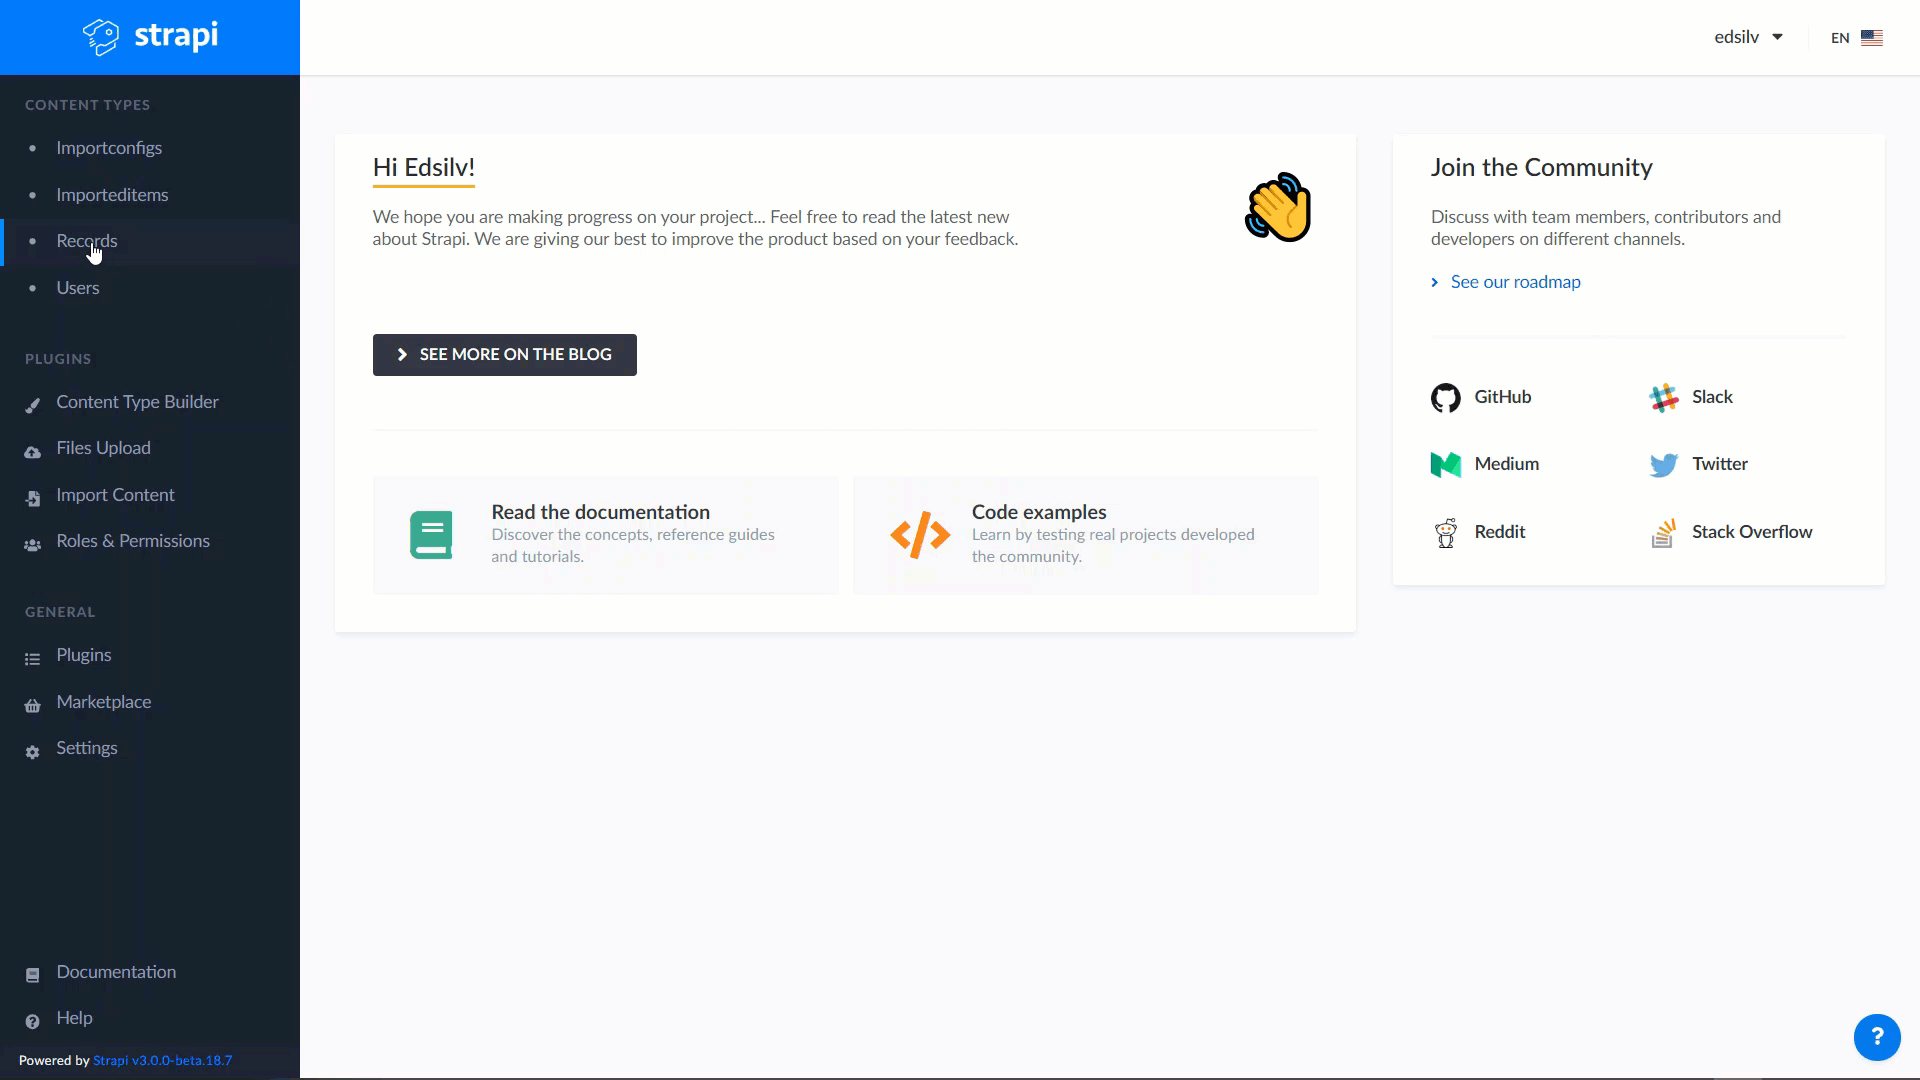Visit the GitHub community link
1920x1080 pixels.
pos(1481,398)
